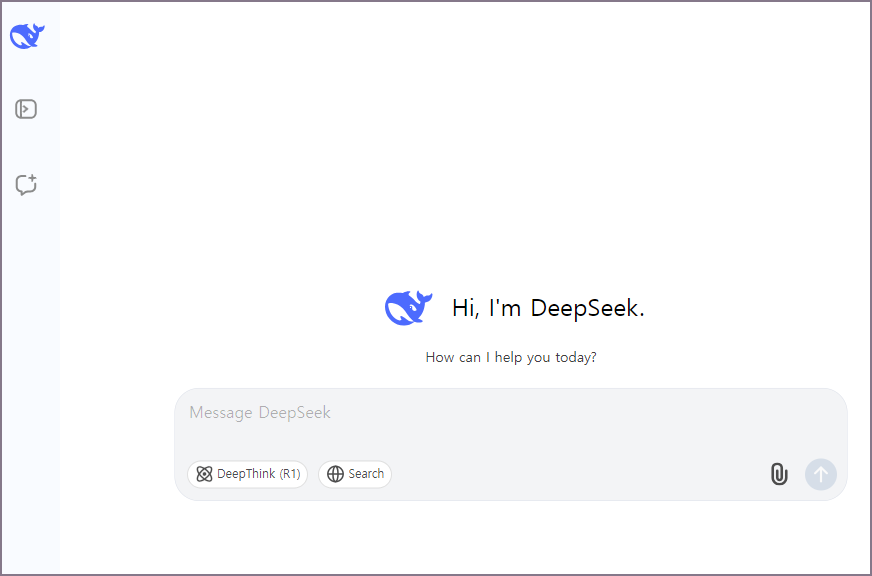872x576 pixels.
Task: Click the 'Hi, I'm DeepSeek.' heading
Action: point(548,308)
